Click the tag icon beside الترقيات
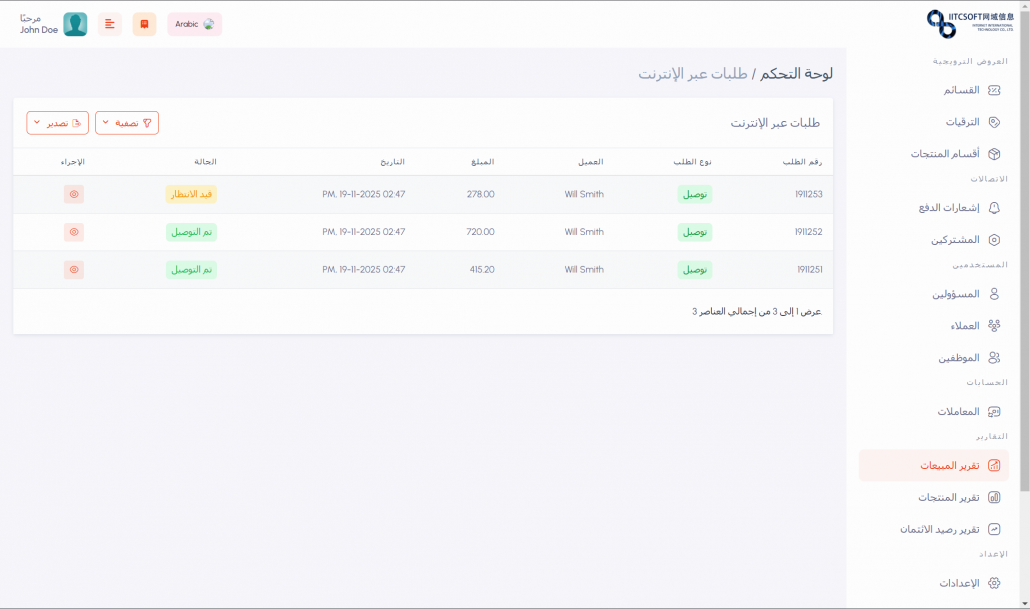The width and height of the screenshot is (1030, 609). point(994,122)
